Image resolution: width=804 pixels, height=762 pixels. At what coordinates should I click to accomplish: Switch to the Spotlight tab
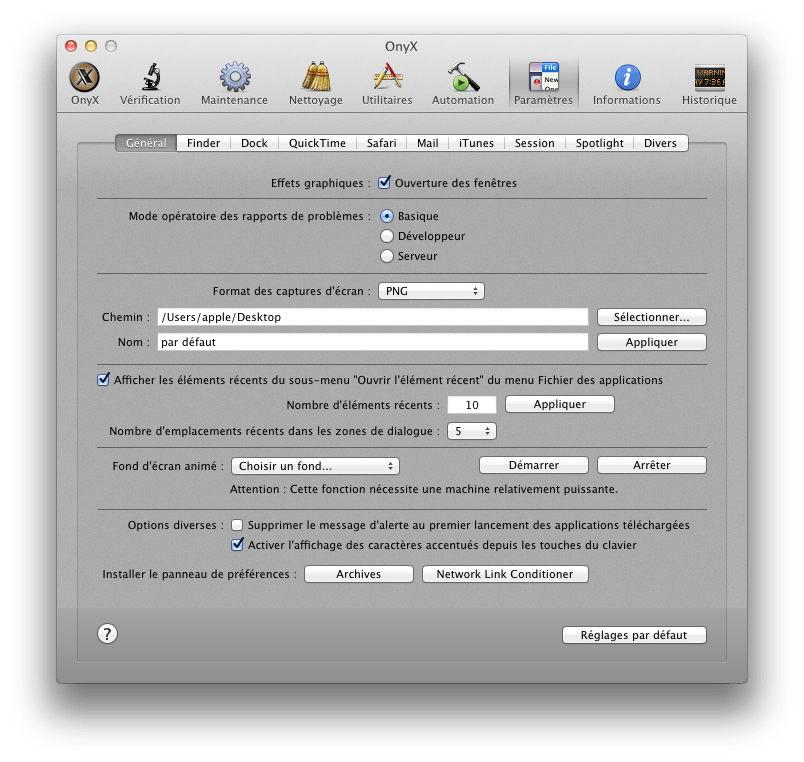click(599, 143)
